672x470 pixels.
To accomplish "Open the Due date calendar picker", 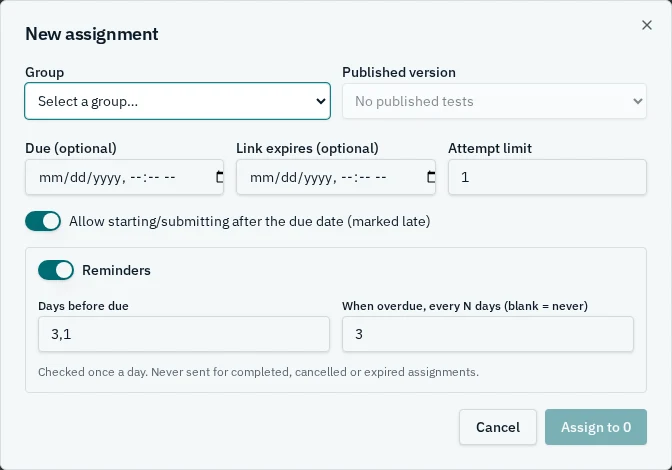I will (x=219, y=177).
